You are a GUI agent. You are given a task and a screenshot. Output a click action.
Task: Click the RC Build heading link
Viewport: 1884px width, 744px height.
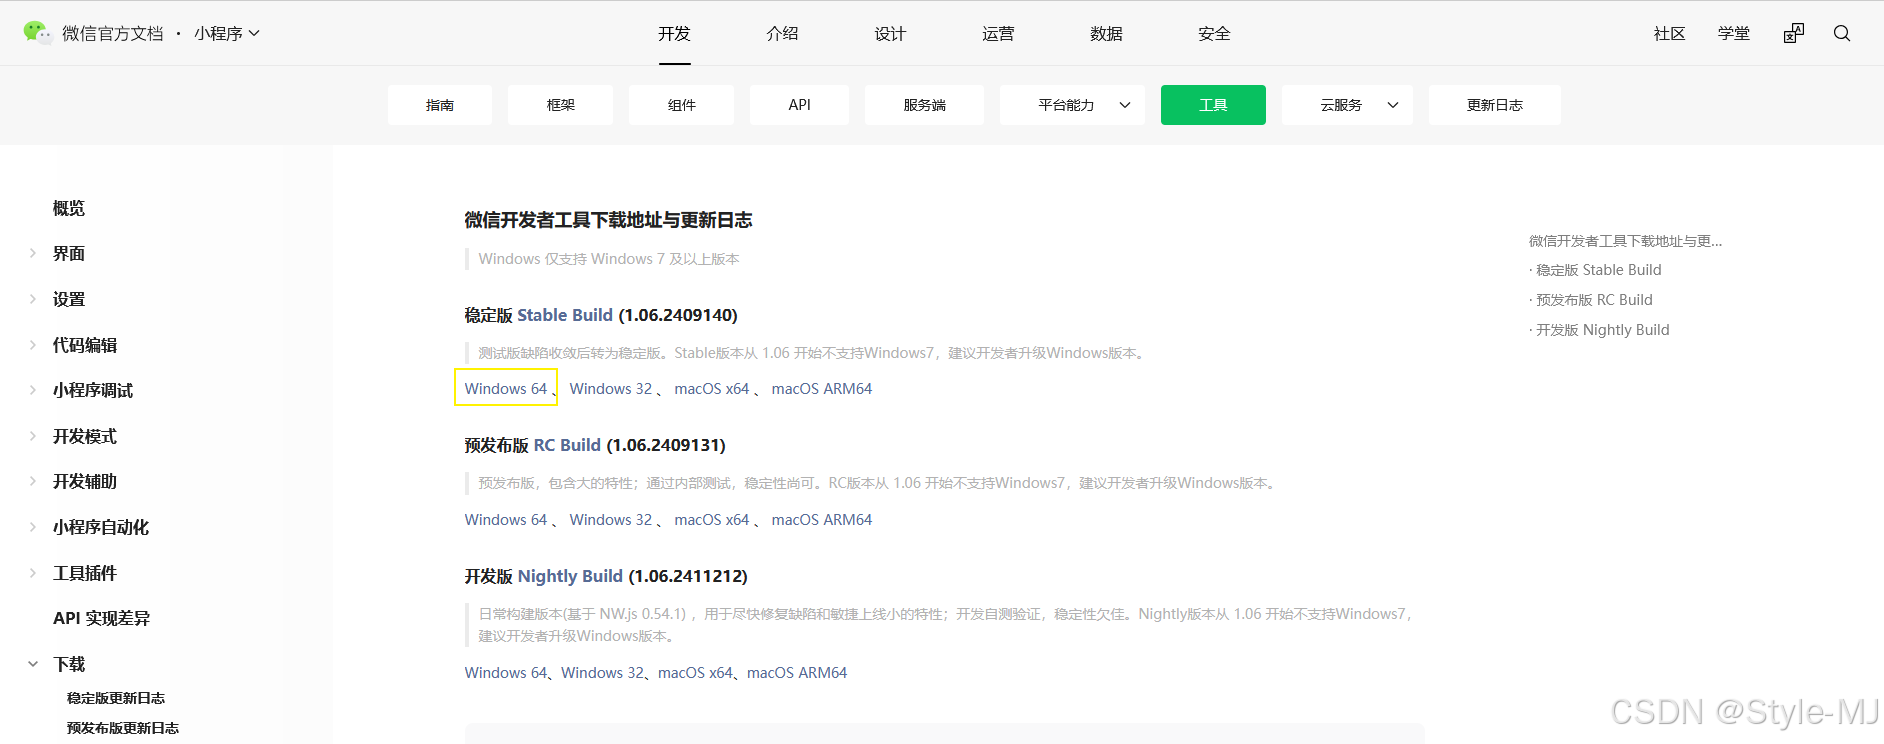point(567,445)
